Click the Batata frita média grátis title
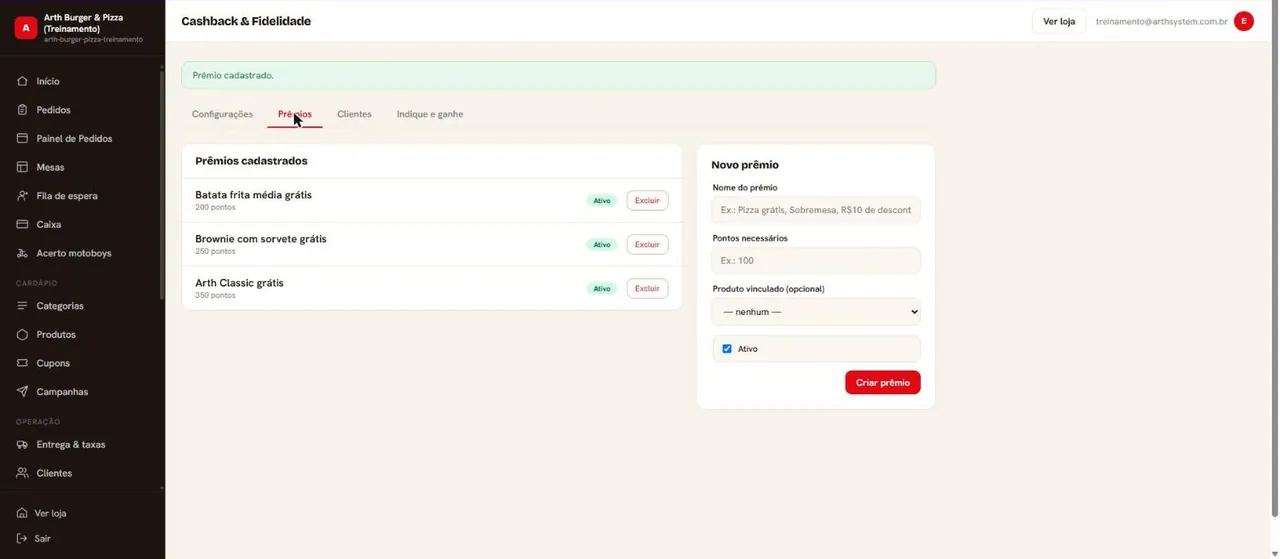 coord(253,195)
